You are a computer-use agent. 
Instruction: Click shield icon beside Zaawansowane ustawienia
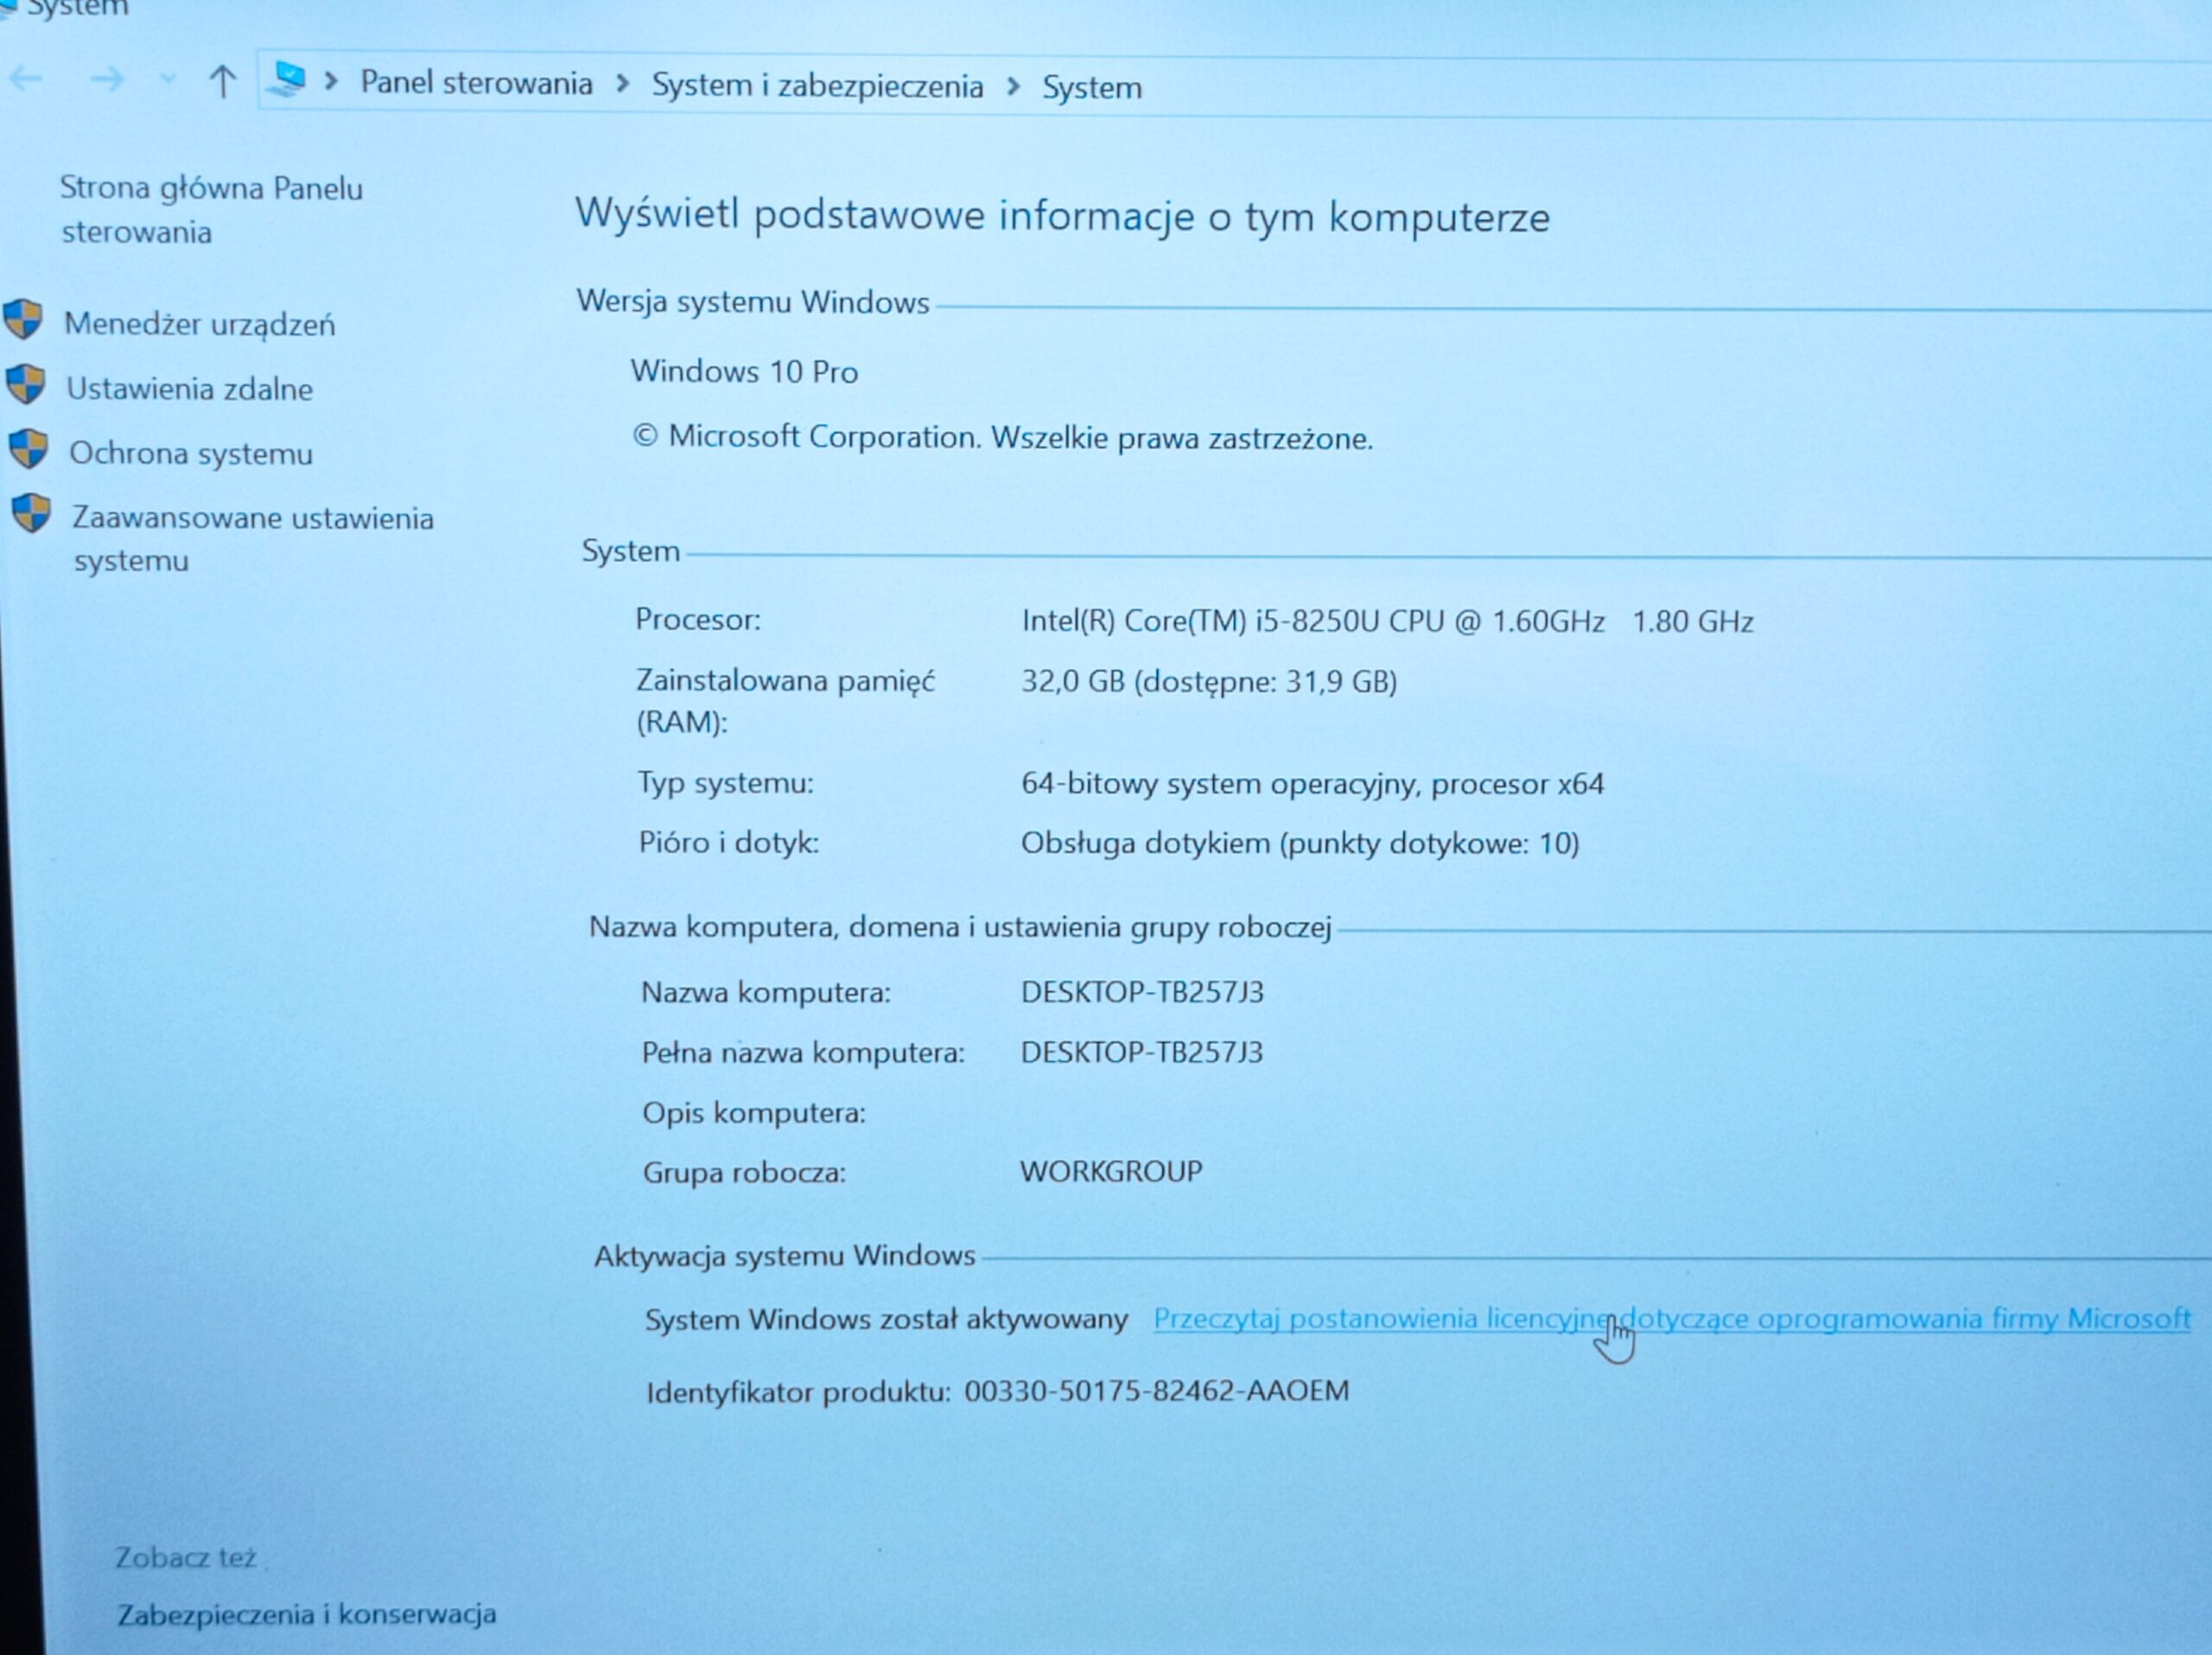point(32,514)
